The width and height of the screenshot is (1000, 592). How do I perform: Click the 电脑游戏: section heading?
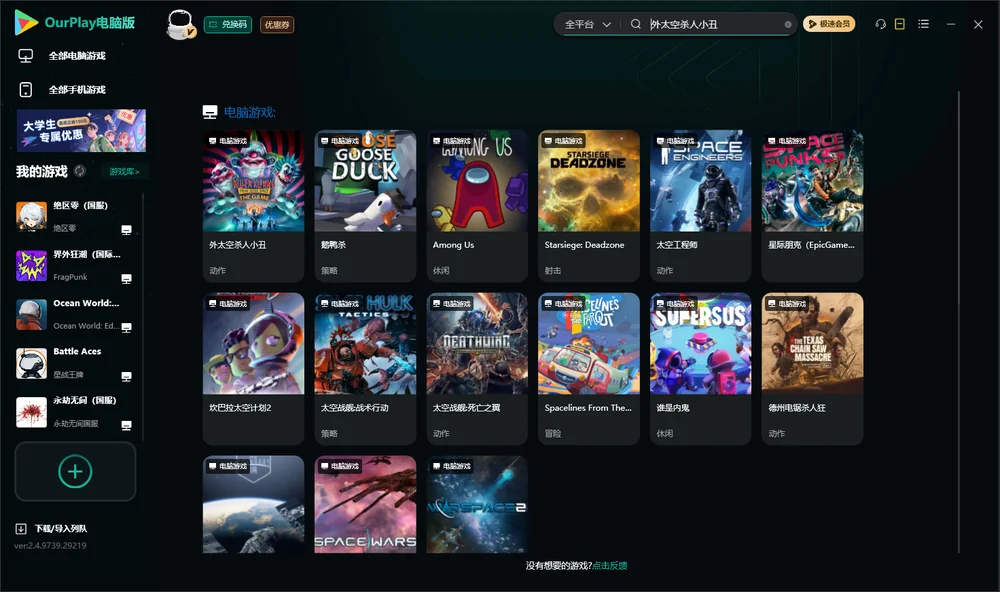coord(249,112)
